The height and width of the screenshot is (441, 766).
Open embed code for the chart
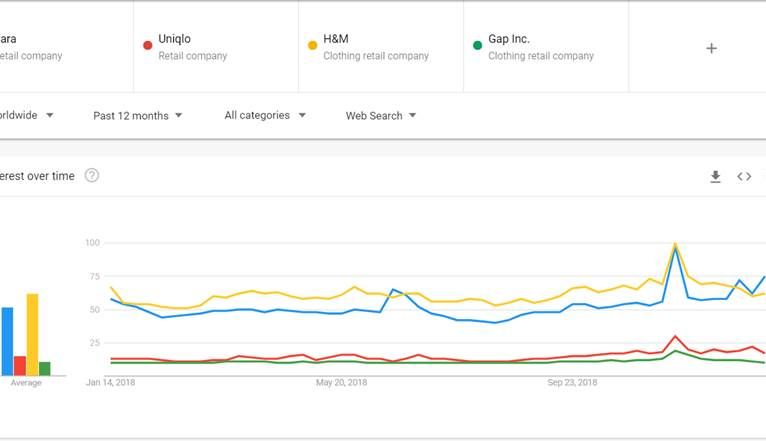tap(744, 177)
